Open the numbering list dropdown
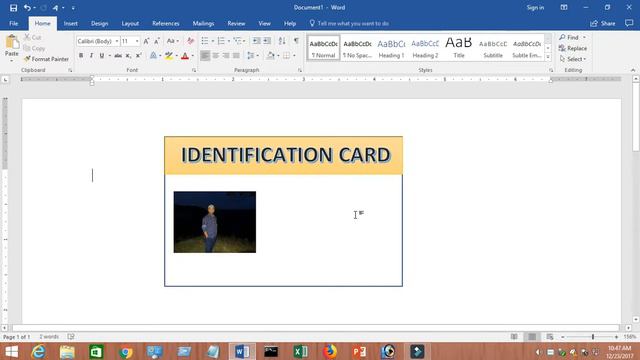Screen dimensions: 640x360 click(x=229, y=41)
